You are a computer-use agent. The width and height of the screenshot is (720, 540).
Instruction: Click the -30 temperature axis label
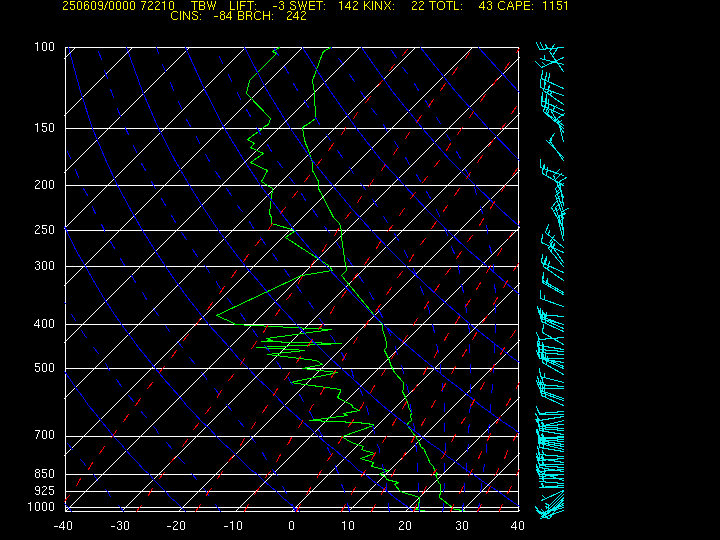click(120, 526)
